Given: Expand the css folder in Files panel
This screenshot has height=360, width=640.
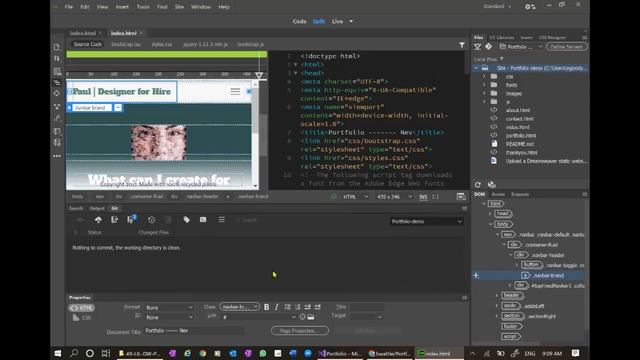Looking at the screenshot, I should [484, 77].
